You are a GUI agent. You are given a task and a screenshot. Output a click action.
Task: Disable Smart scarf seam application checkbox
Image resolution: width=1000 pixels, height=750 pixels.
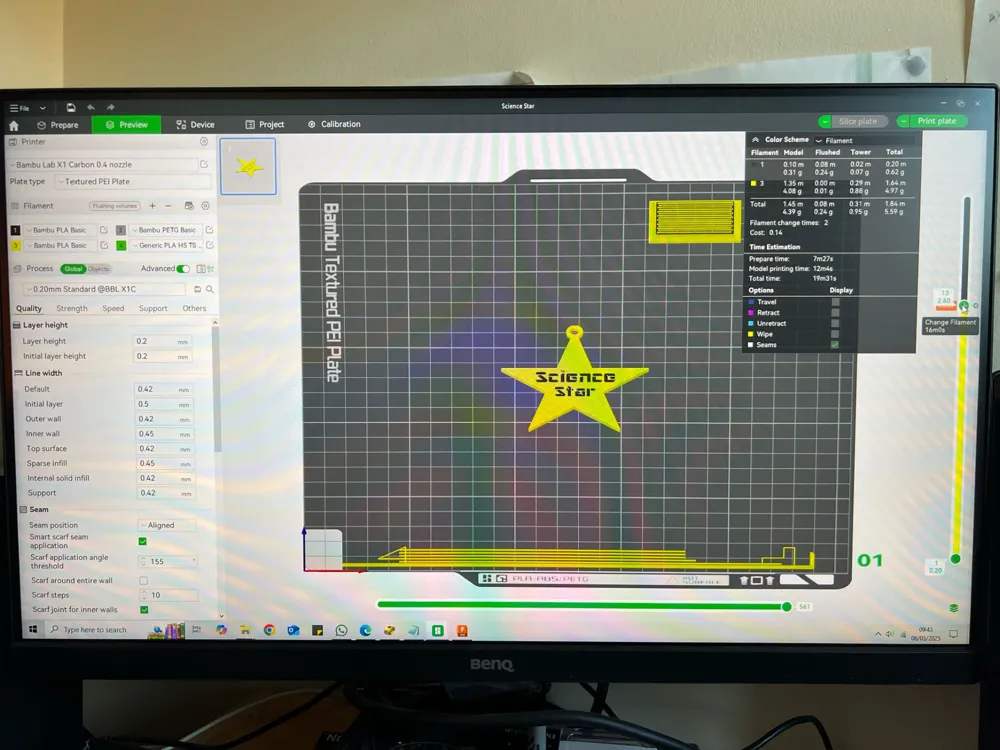coord(143,541)
